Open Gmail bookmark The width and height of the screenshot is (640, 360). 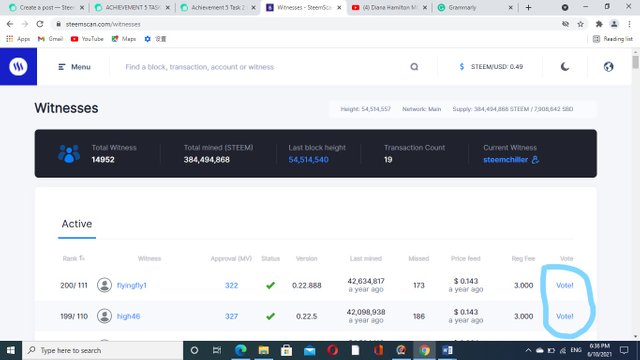[x=50, y=39]
